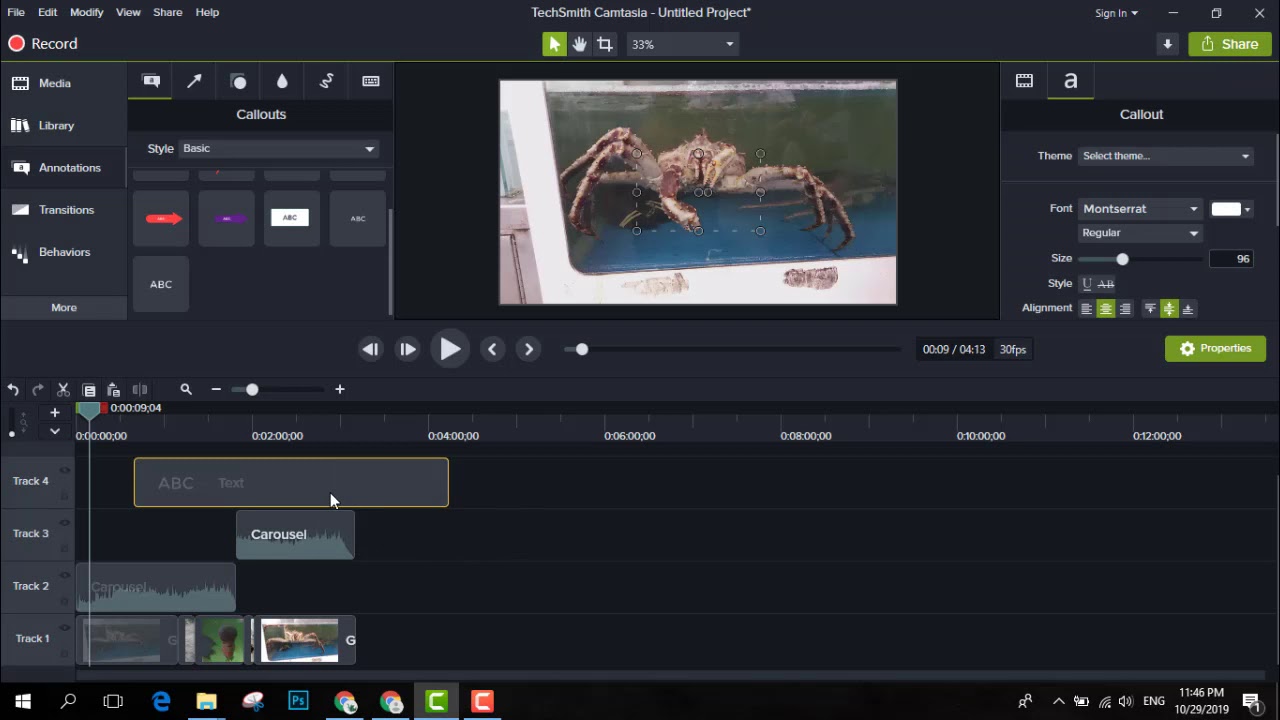Choose the purple arrow callout style

227,218
